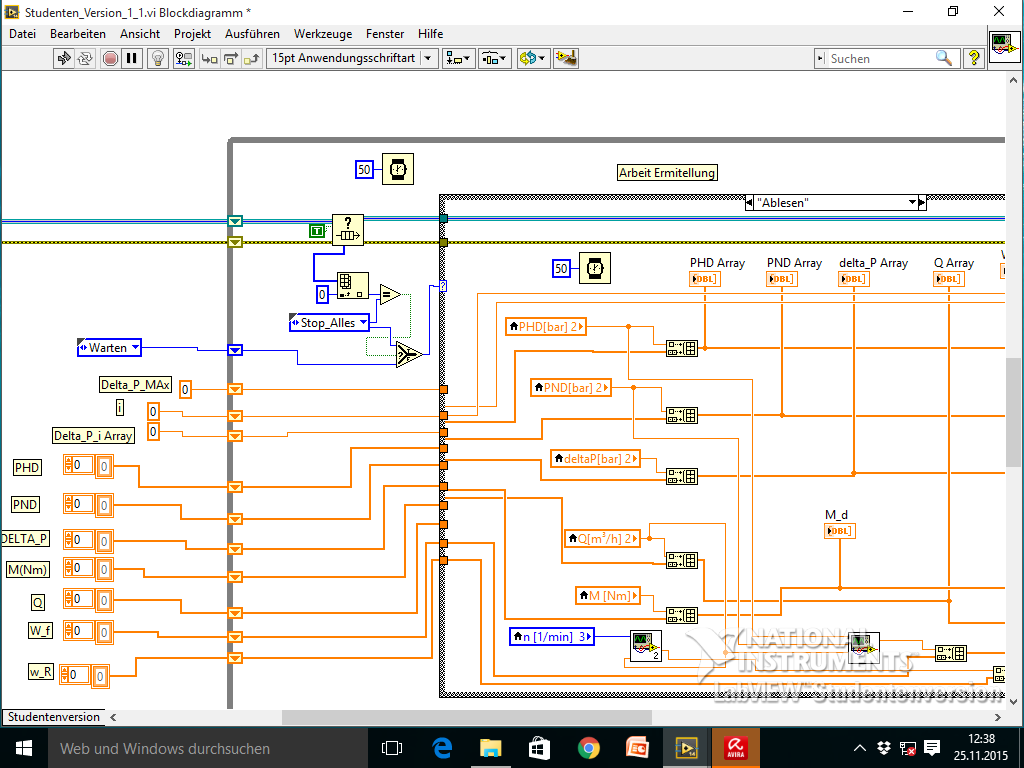Click the Clean Up Diagram icon
Image resolution: width=1024 pixels, height=768 pixels.
(x=566, y=58)
